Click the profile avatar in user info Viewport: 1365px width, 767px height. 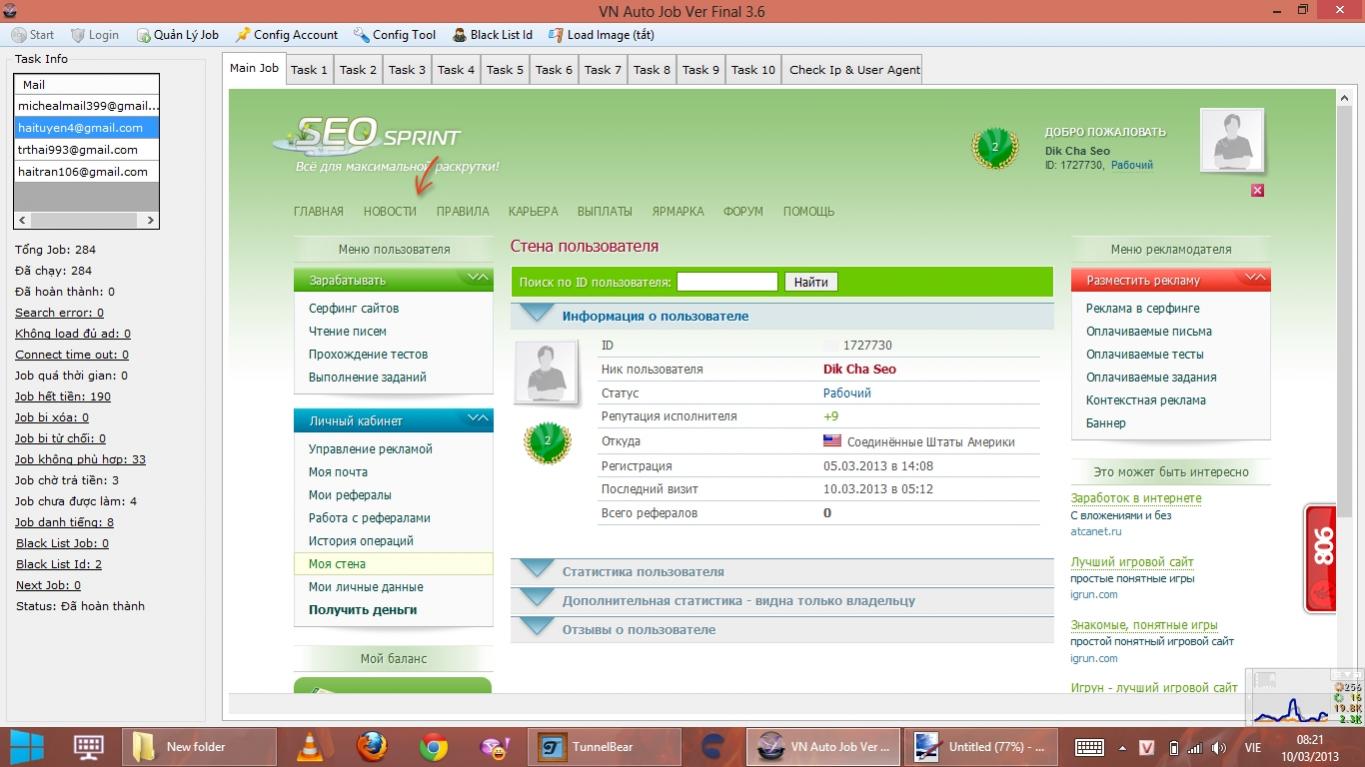[546, 372]
